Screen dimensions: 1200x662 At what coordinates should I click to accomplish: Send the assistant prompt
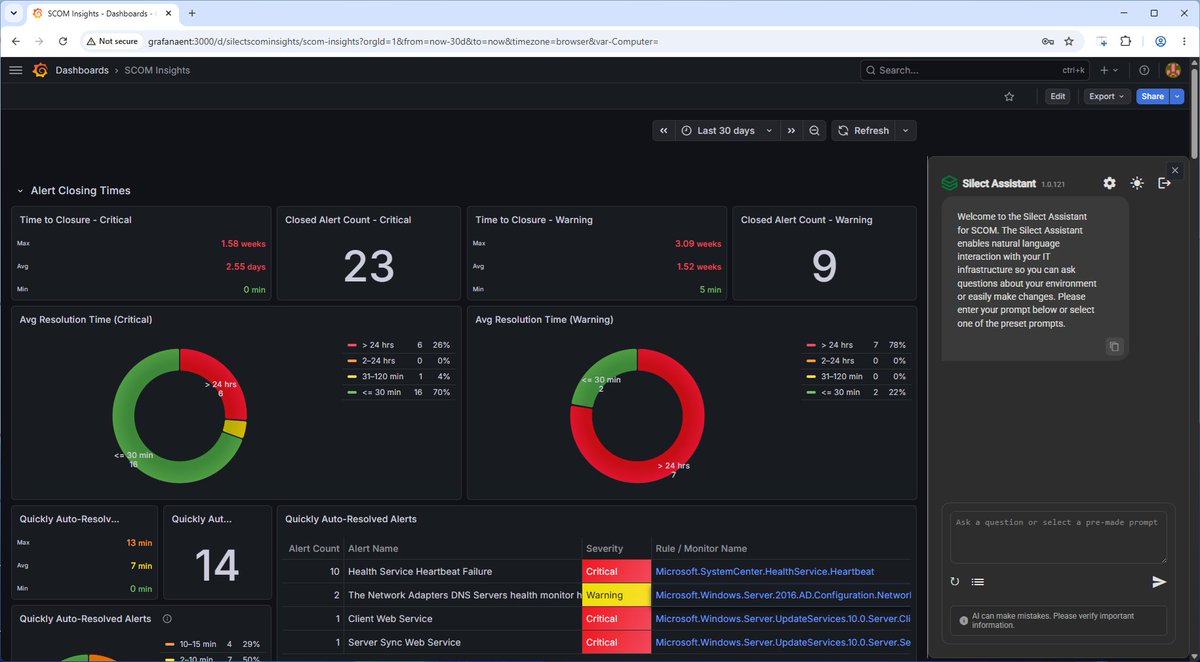point(1159,581)
